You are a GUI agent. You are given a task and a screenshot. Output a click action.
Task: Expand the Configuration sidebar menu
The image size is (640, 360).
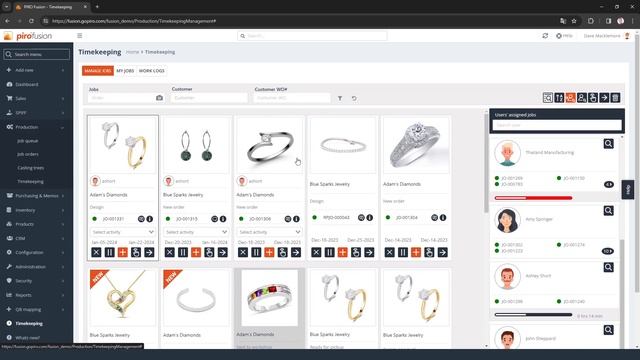pyautogui.click(x=36, y=253)
